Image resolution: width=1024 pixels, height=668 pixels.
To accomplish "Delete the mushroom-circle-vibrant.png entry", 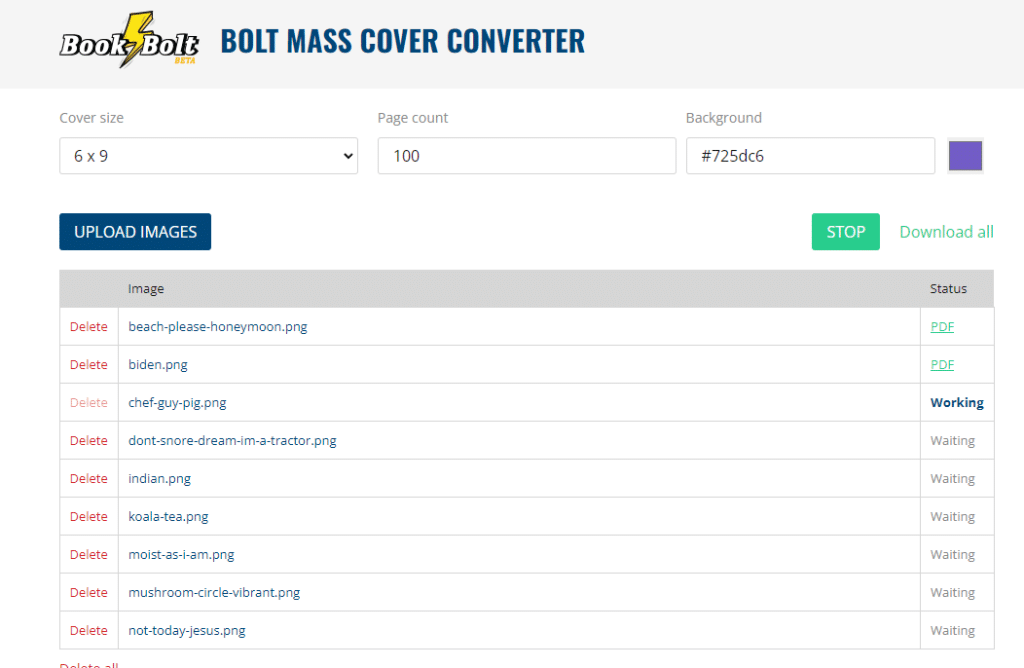I will click(x=88, y=592).
